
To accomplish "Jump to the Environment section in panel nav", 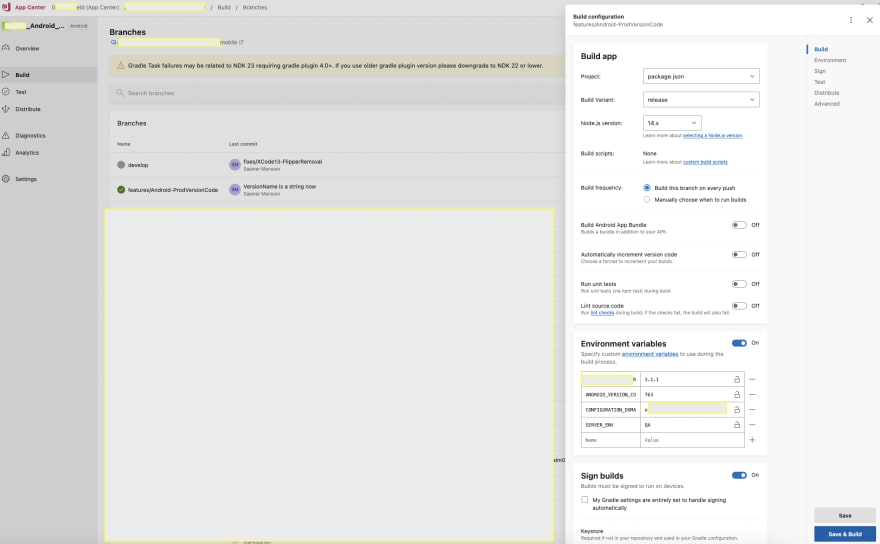I will point(830,60).
